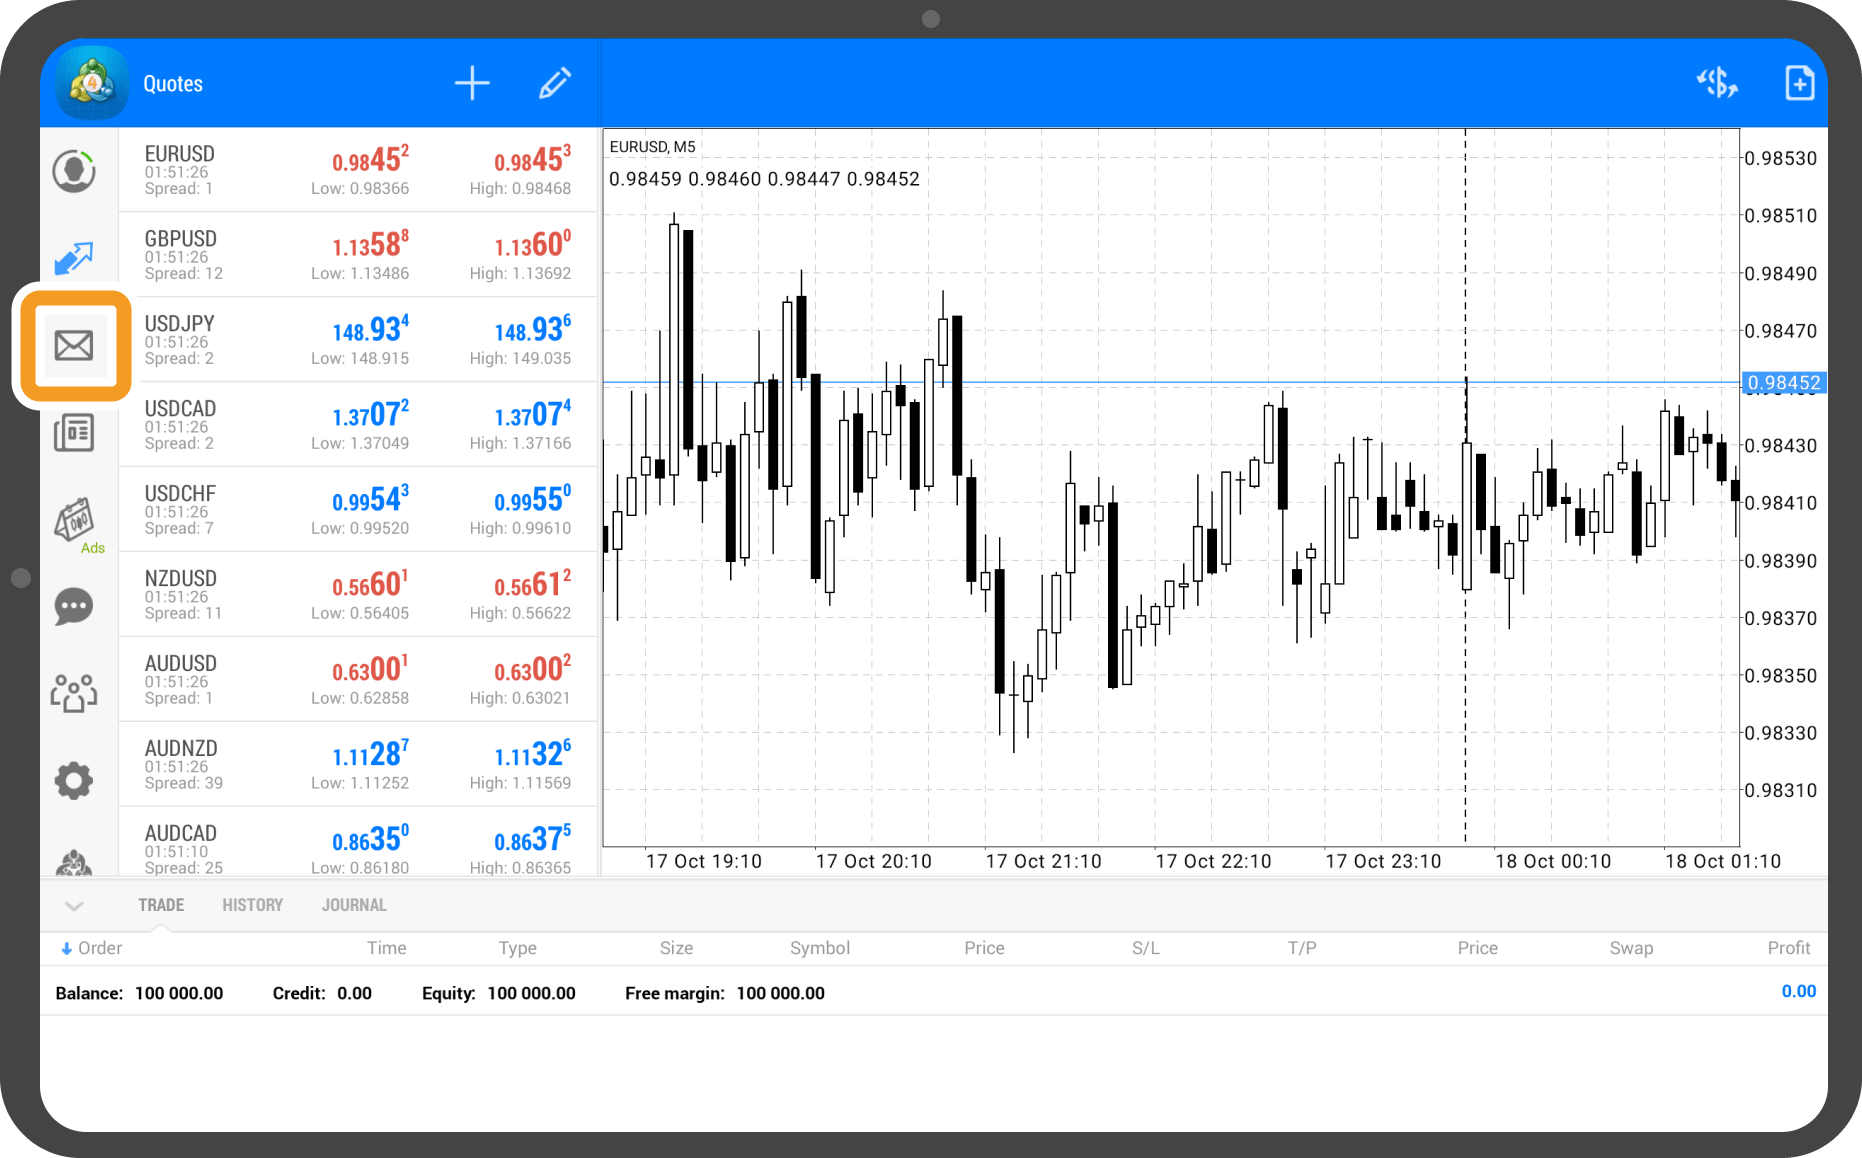Image resolution: width=1862 pixels, height=1158 pixels.
Task: Open the Settings gear icon
Action: (x=74, y=780)
